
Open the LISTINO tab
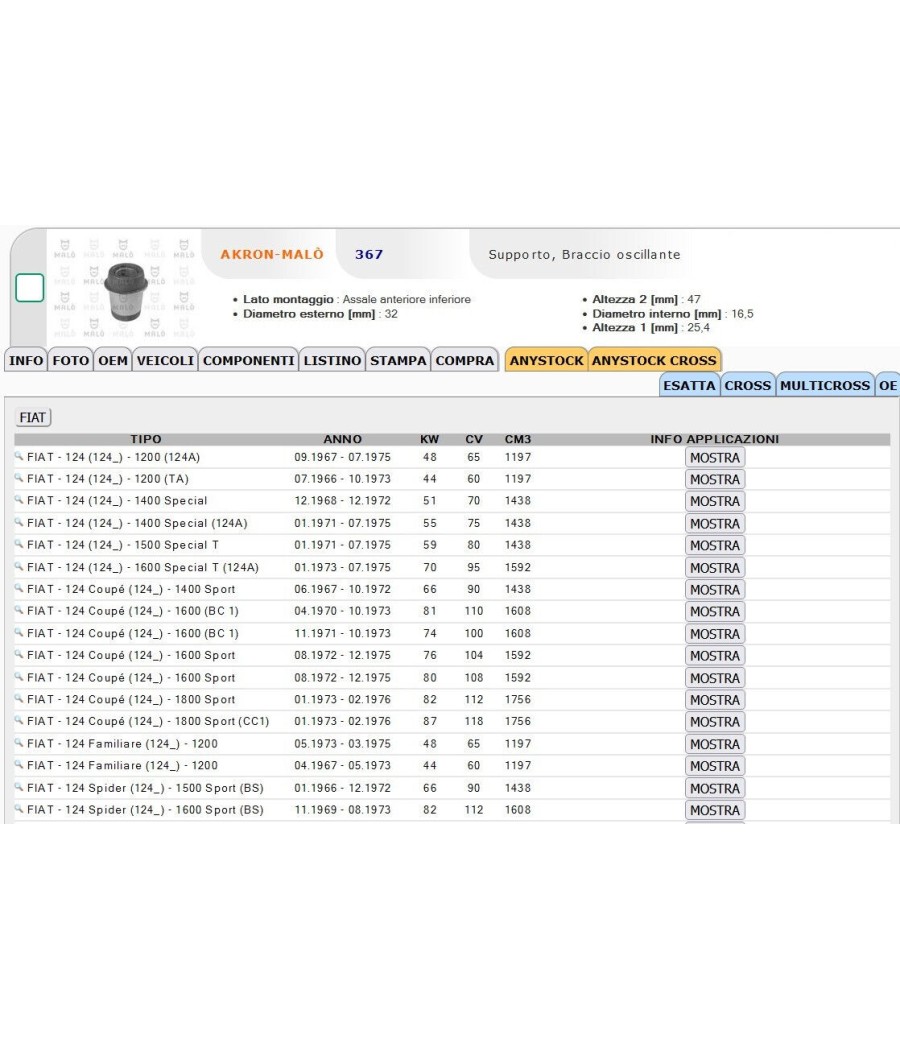[332, 360]
